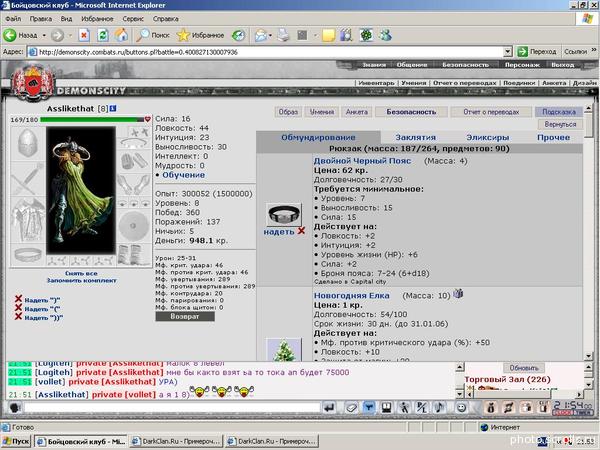600x450 pixels.
Task: Remove the Надеть "))" set with red X
Action: click(18, 316)
